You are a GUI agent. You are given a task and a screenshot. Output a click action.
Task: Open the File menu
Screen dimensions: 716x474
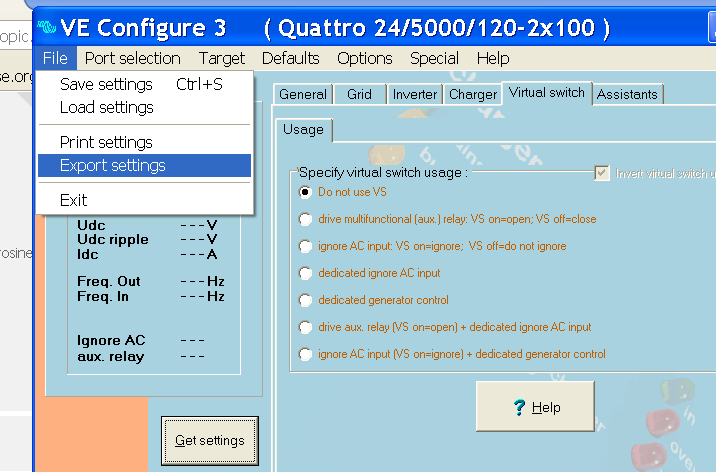[x=55, y=58]
